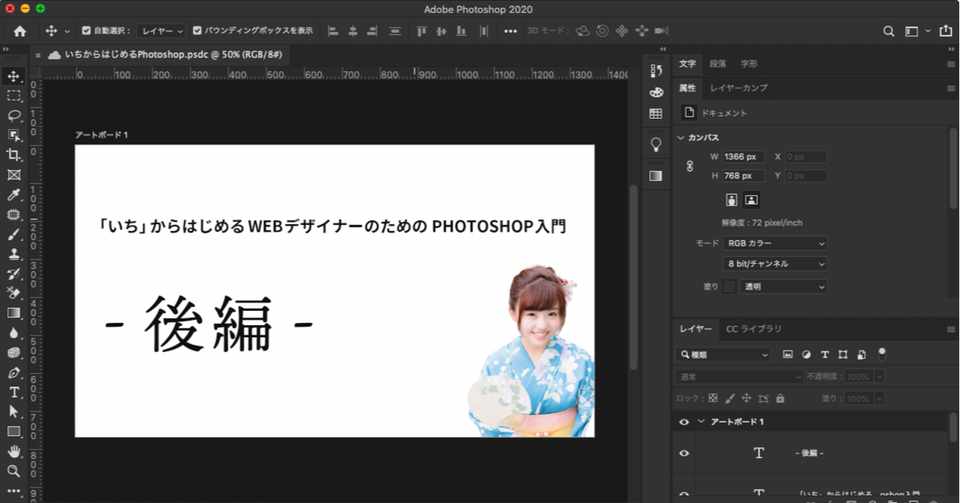Select the Dodge tool
This screenshot has height=503, width=960.
(x=13, y=353)
